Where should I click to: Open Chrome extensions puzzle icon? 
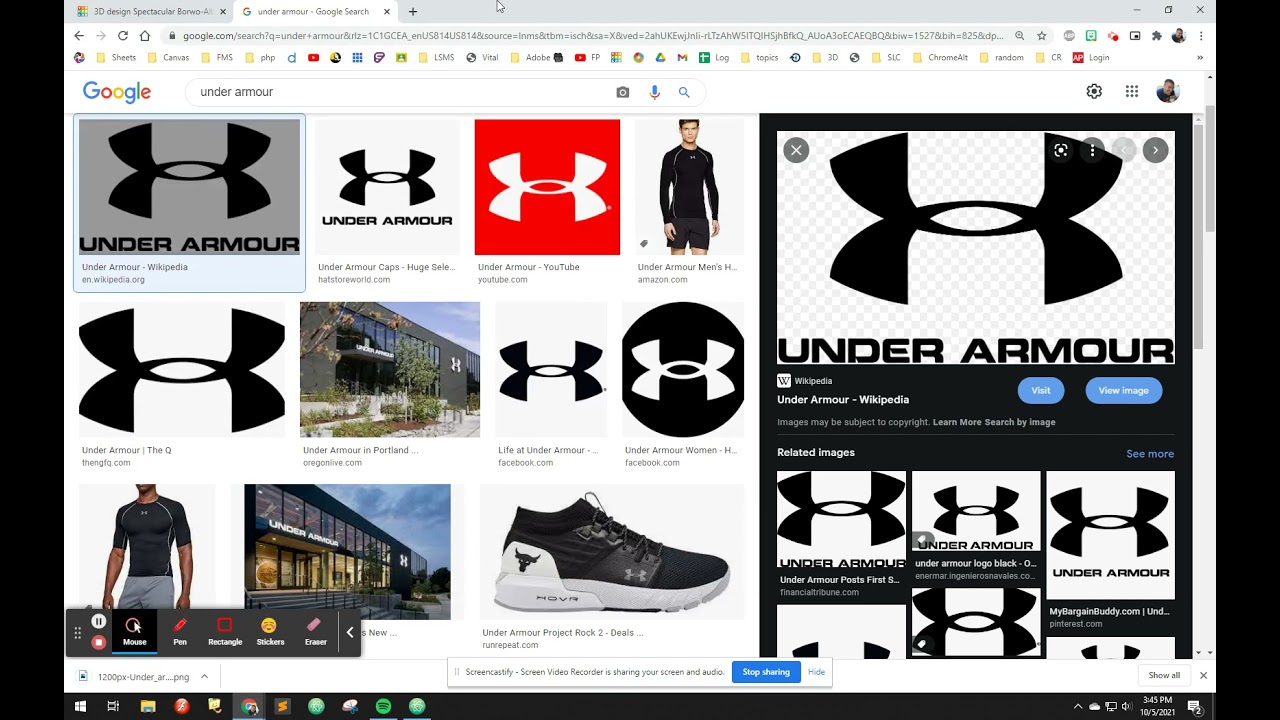[x=1157, y=35]
